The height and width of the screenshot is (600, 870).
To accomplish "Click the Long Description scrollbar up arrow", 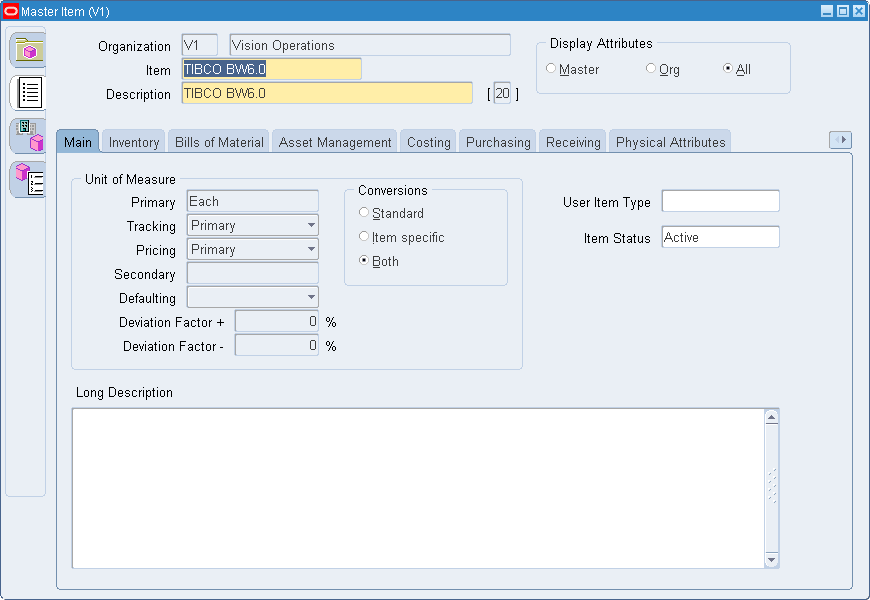I will click(771, 417).
